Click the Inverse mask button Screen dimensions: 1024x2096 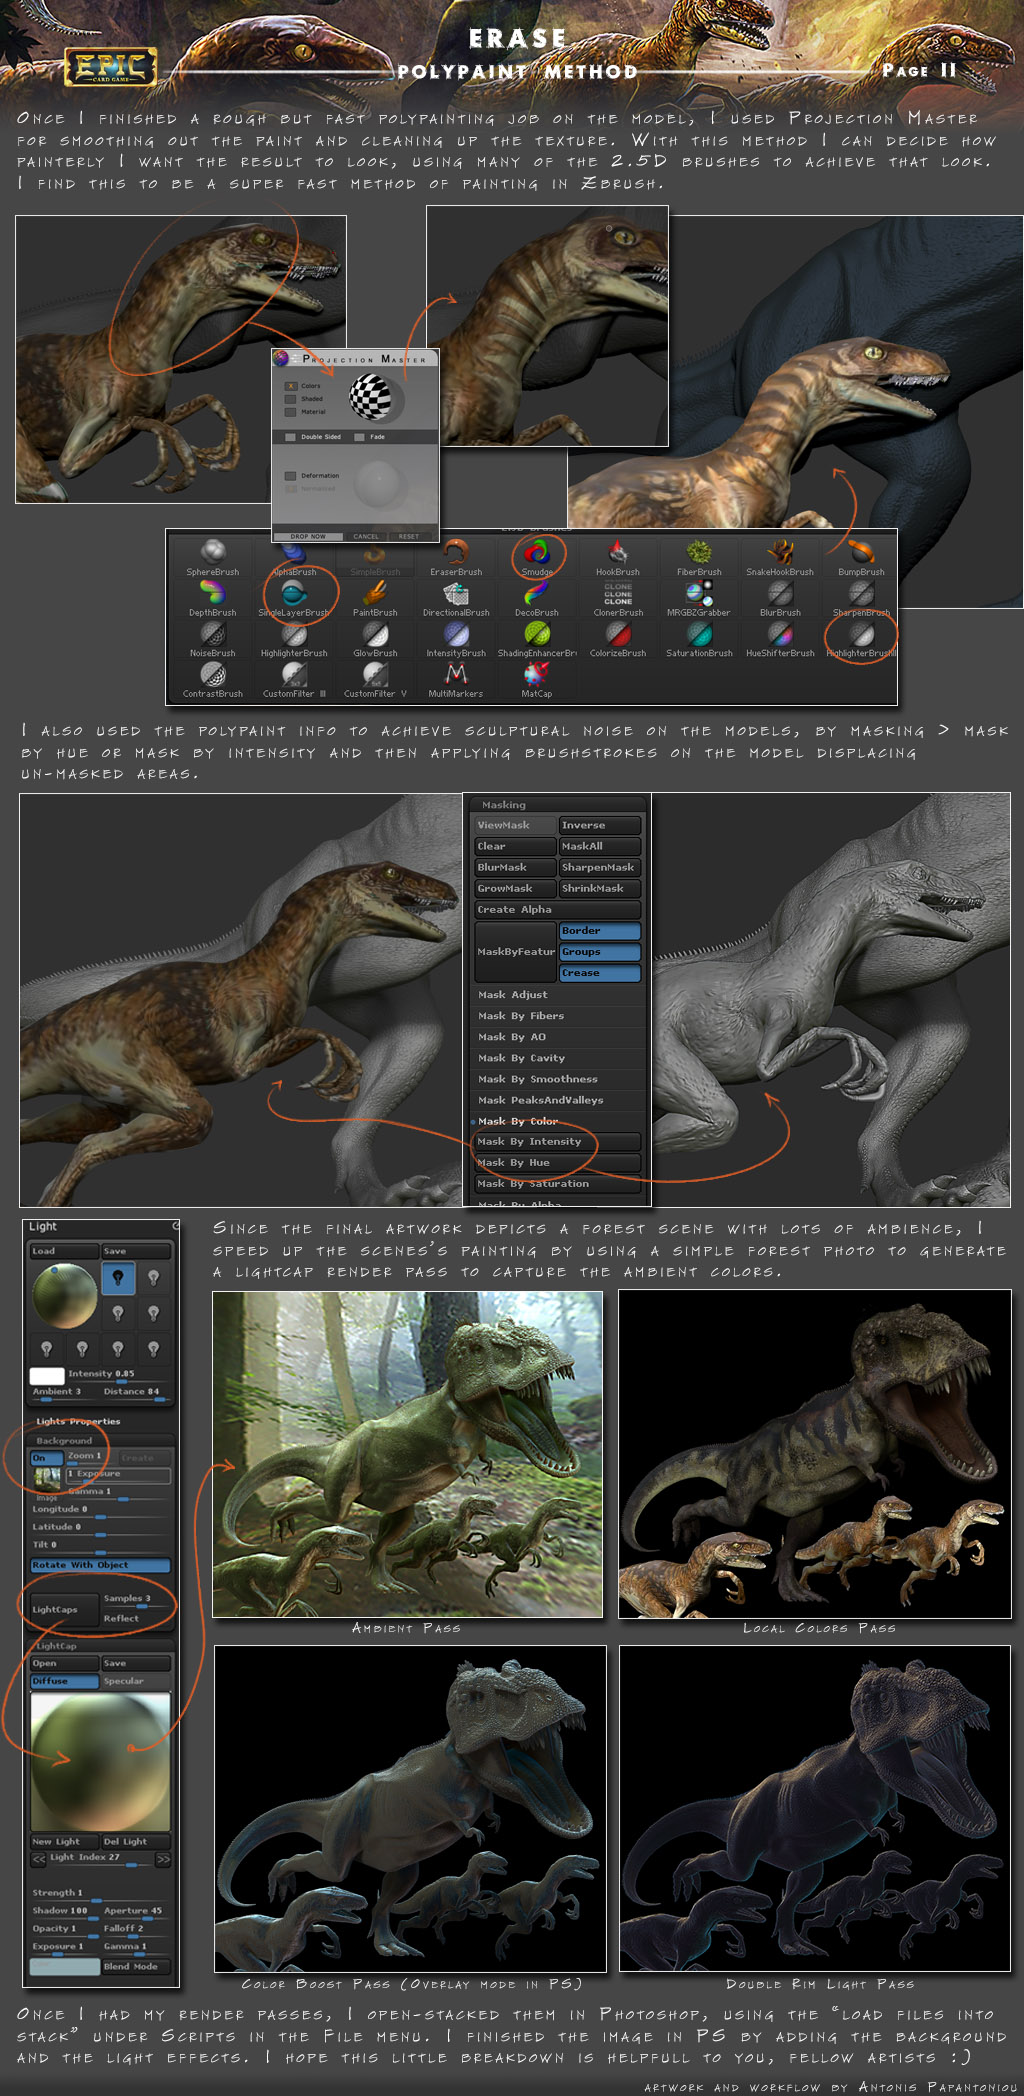tap(599, 825)
